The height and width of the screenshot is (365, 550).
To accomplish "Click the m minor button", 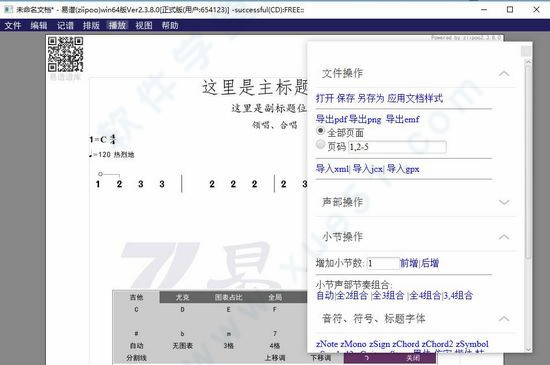I will tap(228, 333).
